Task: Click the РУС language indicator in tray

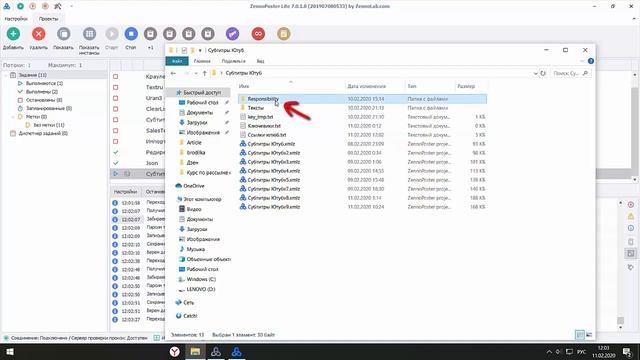Action: coord(582,351)
